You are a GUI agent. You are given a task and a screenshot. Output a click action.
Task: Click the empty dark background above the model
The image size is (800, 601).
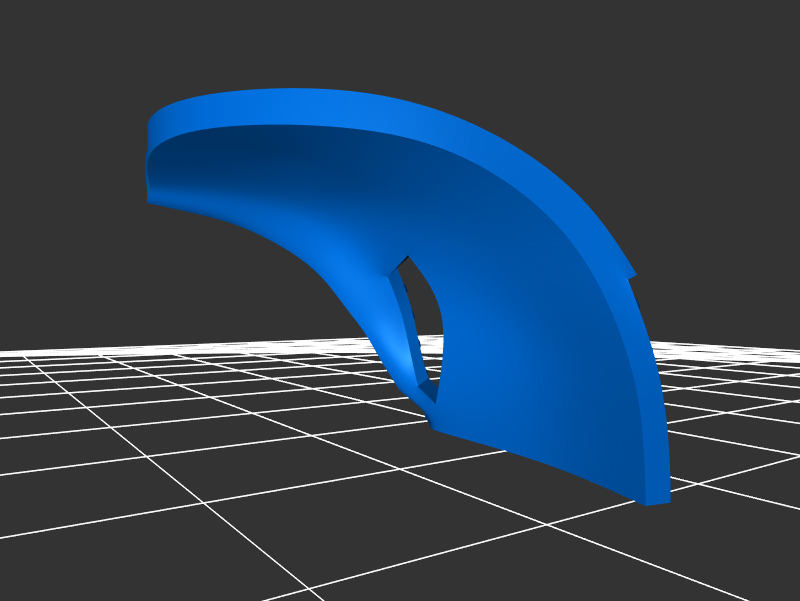tap(400, 40)
